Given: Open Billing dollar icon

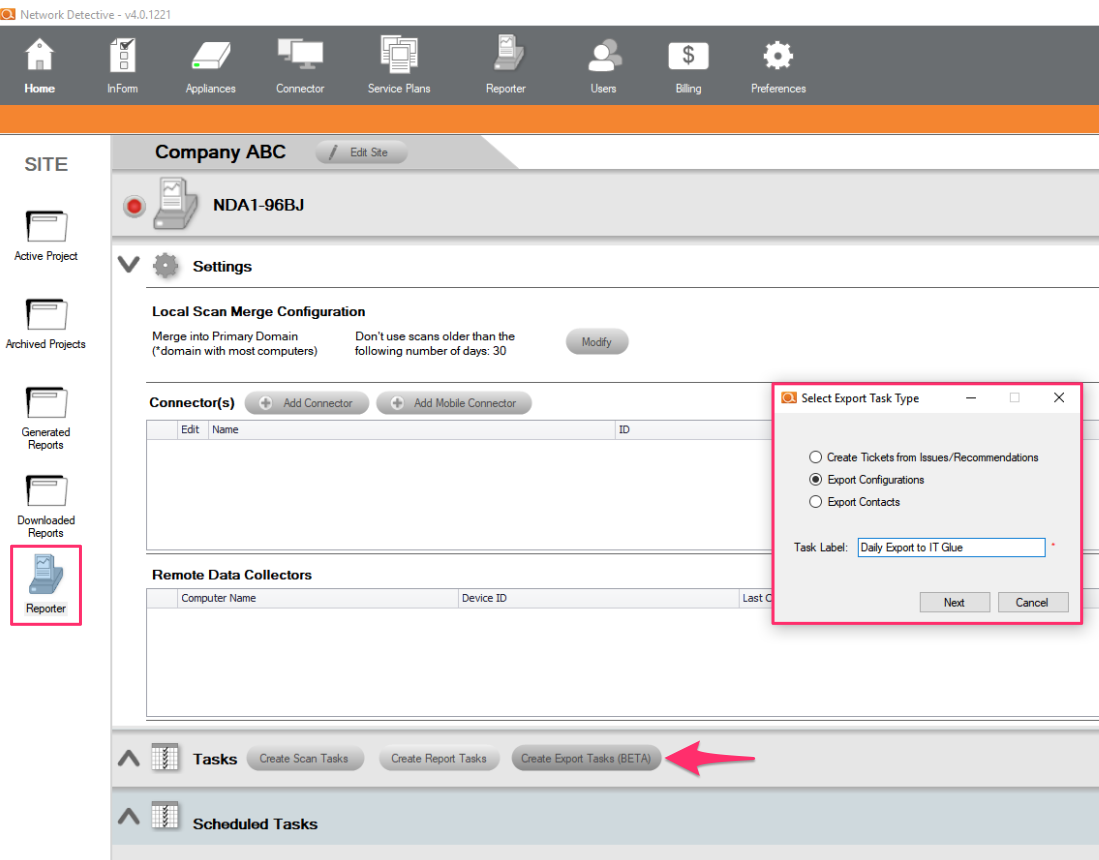Looking at the screenshot, I should click(688, 58).
